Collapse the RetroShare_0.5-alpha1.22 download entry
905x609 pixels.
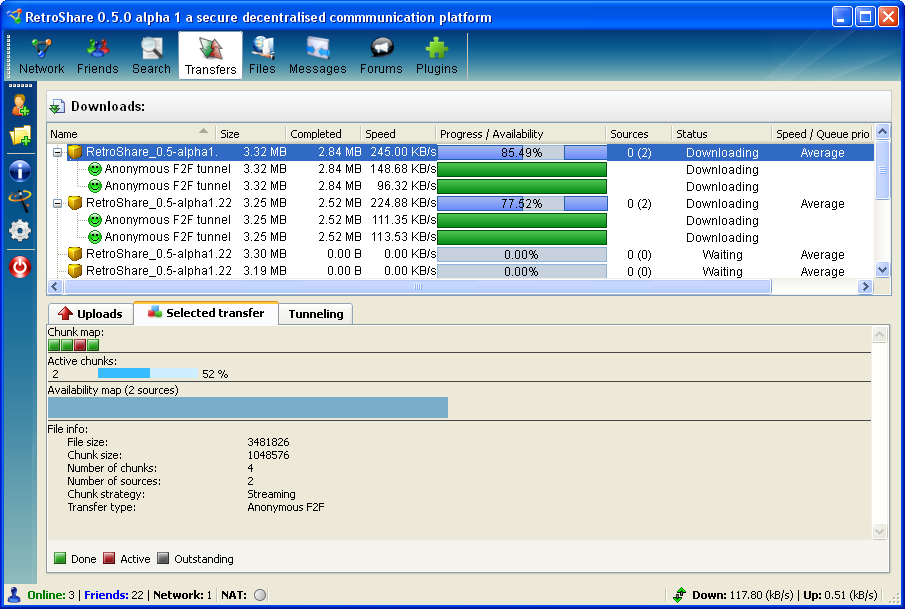(58, 203)
